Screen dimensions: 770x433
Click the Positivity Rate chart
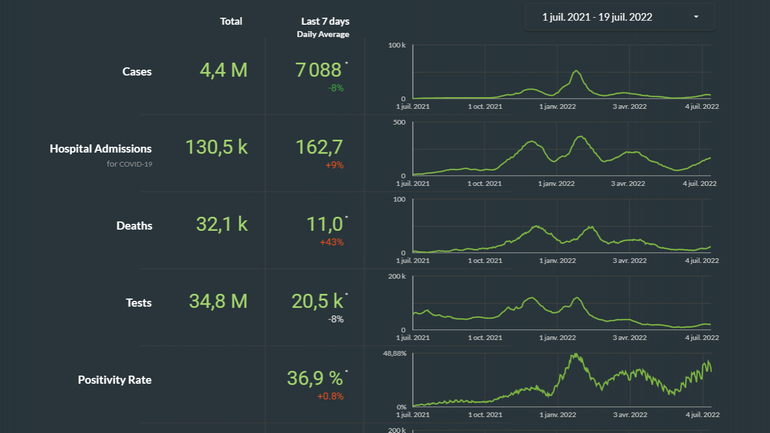click(x=560, y=381)
